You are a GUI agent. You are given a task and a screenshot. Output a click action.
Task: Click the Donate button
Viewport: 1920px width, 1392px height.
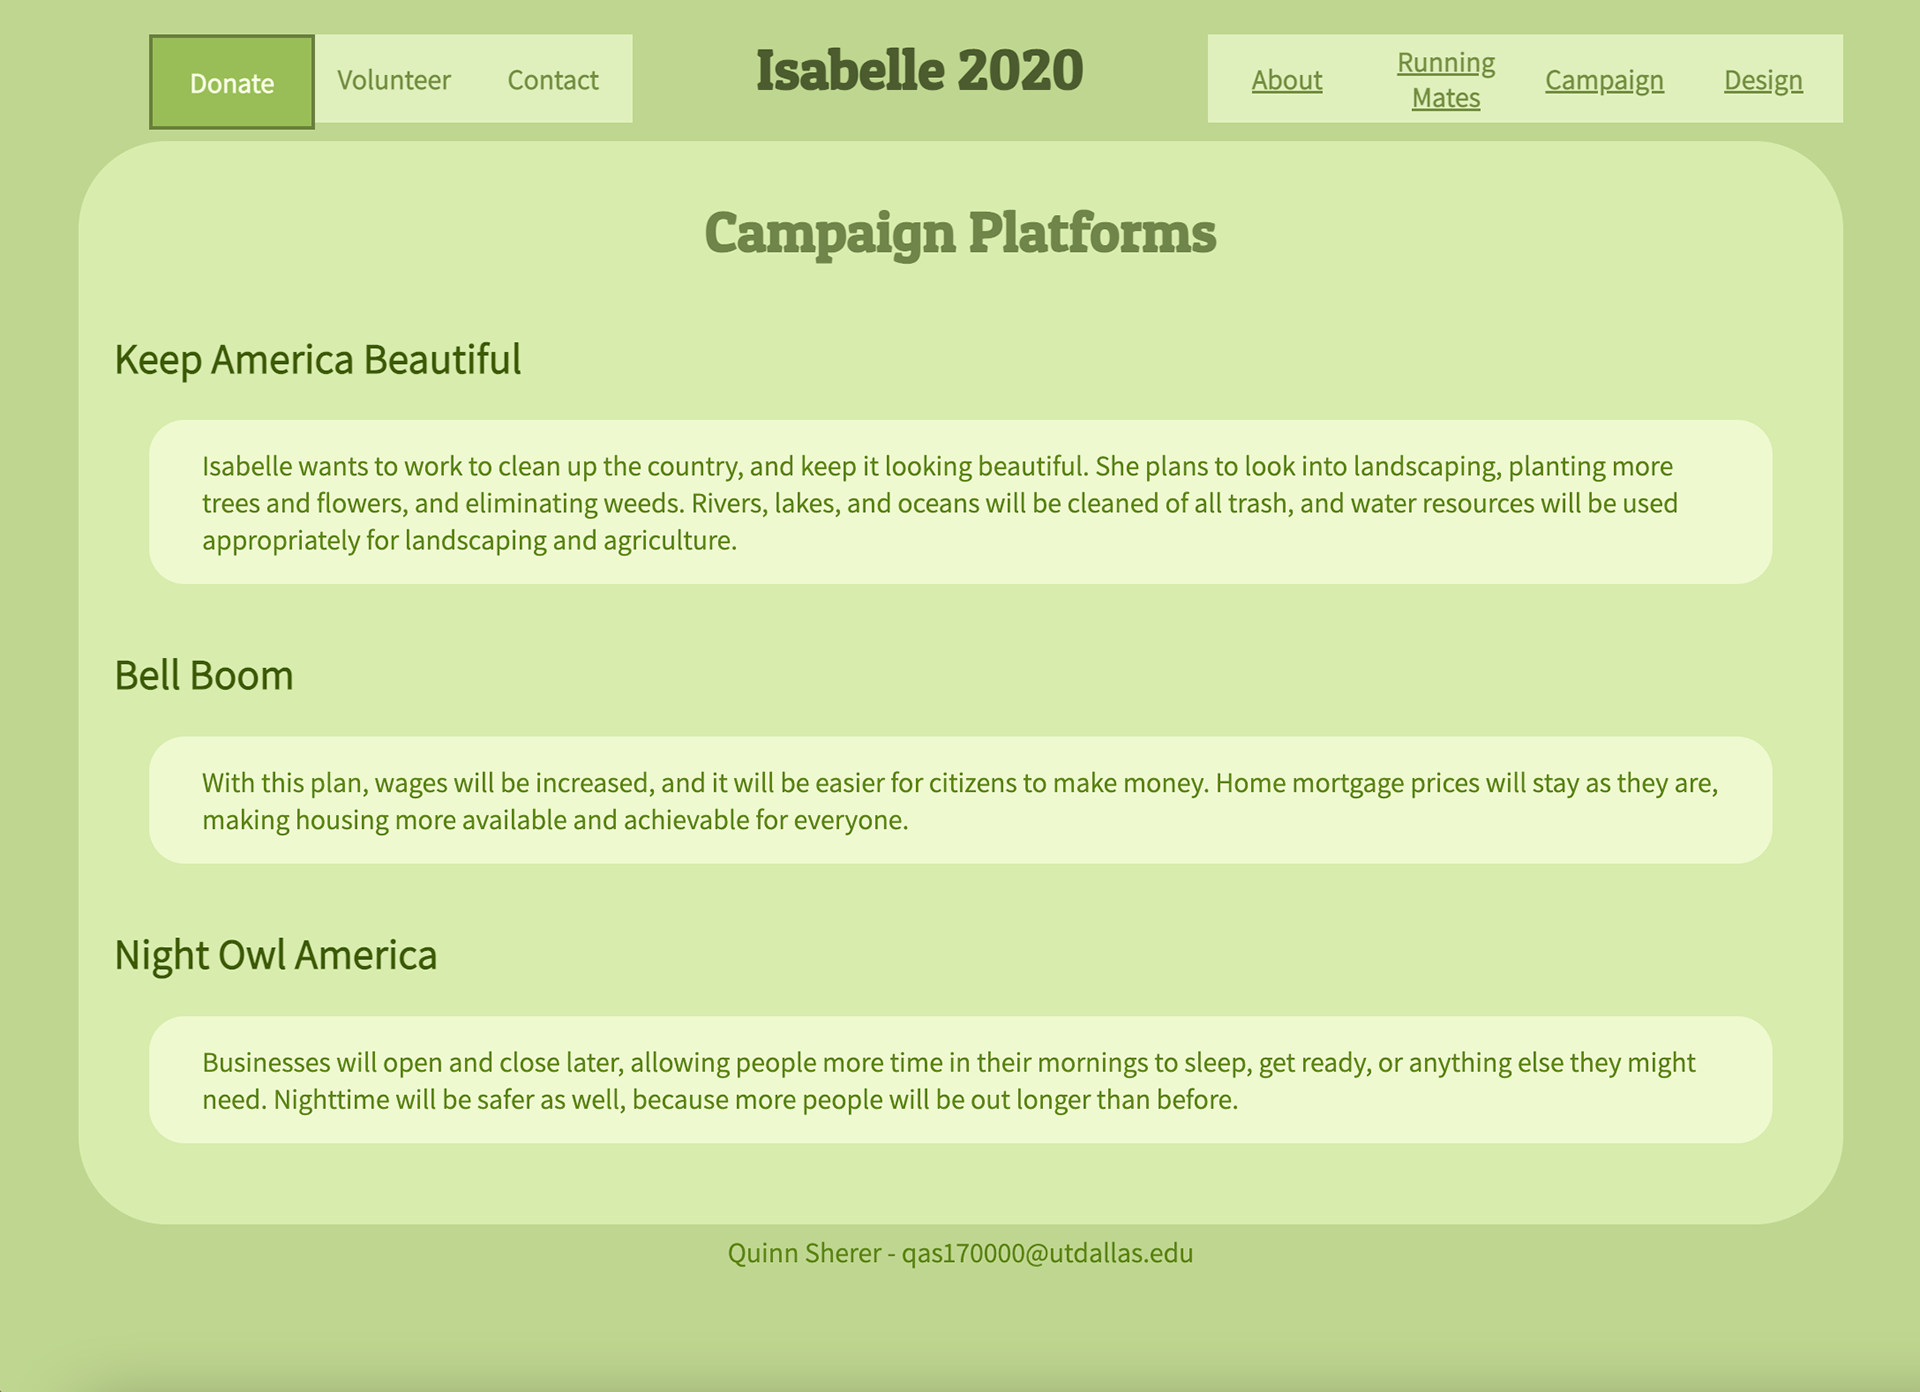(x=232, y=82)
